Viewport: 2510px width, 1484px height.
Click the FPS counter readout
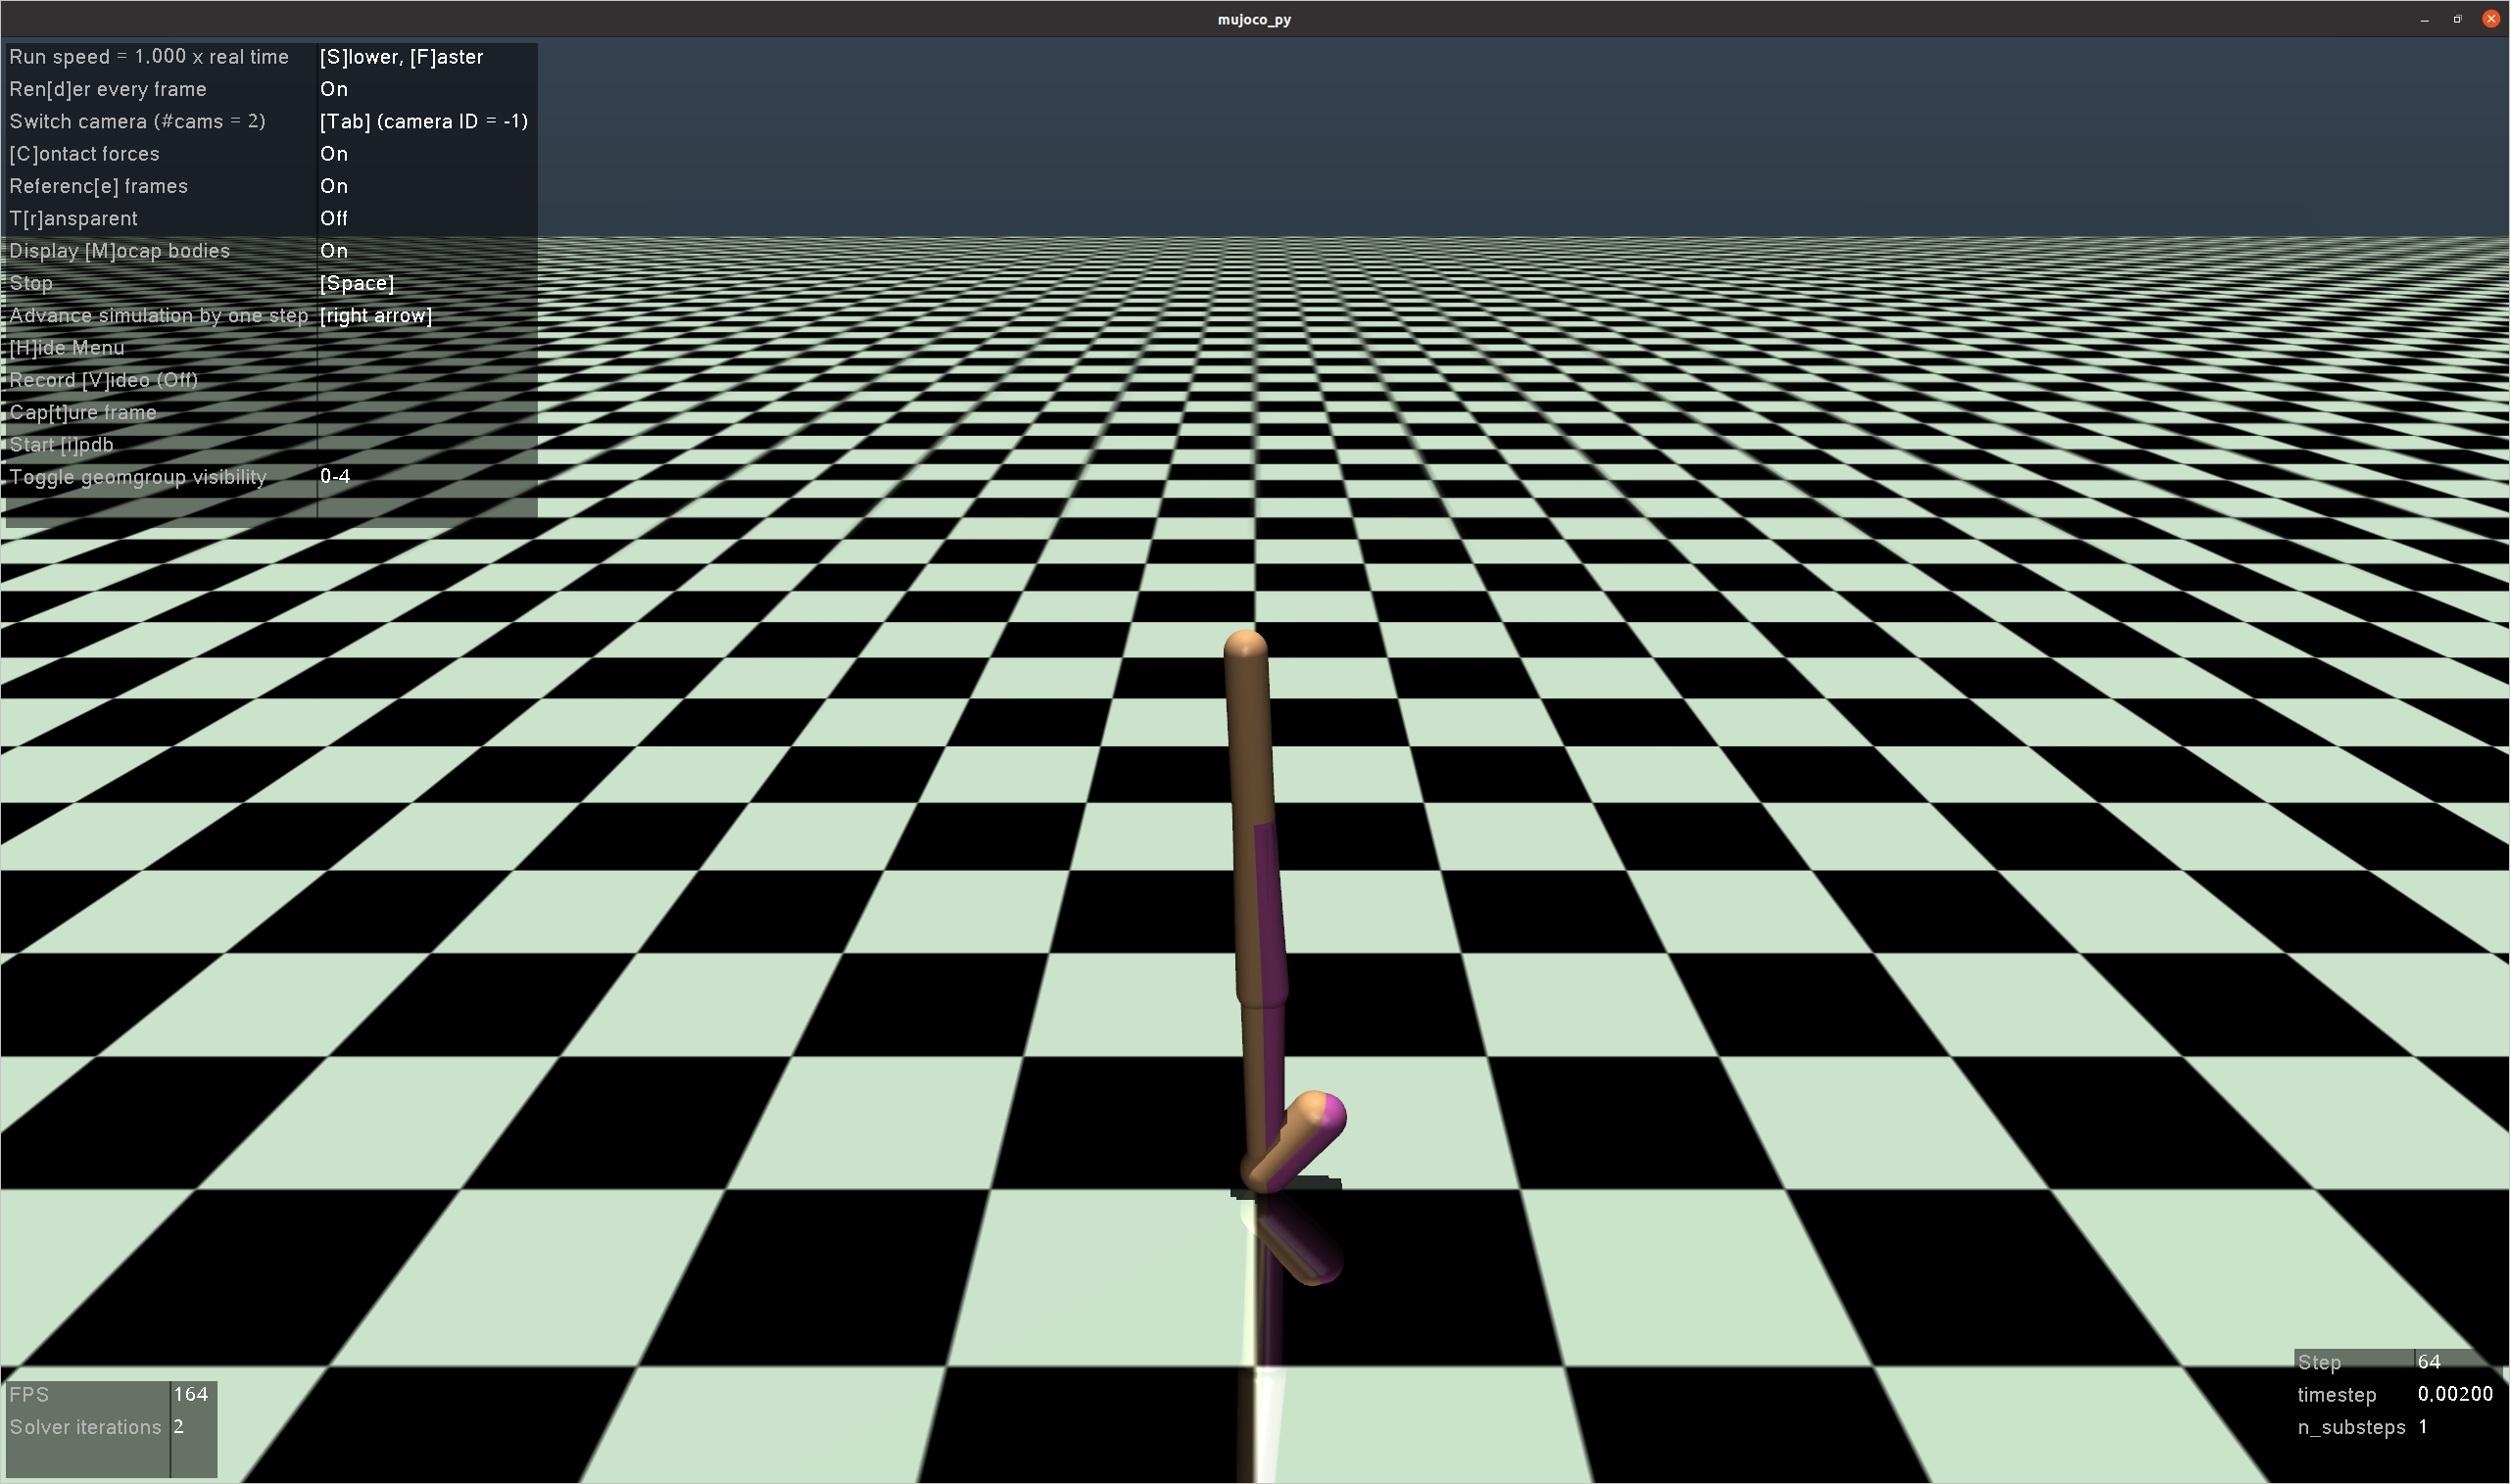pyautogui.click(x=30, y=1394)
